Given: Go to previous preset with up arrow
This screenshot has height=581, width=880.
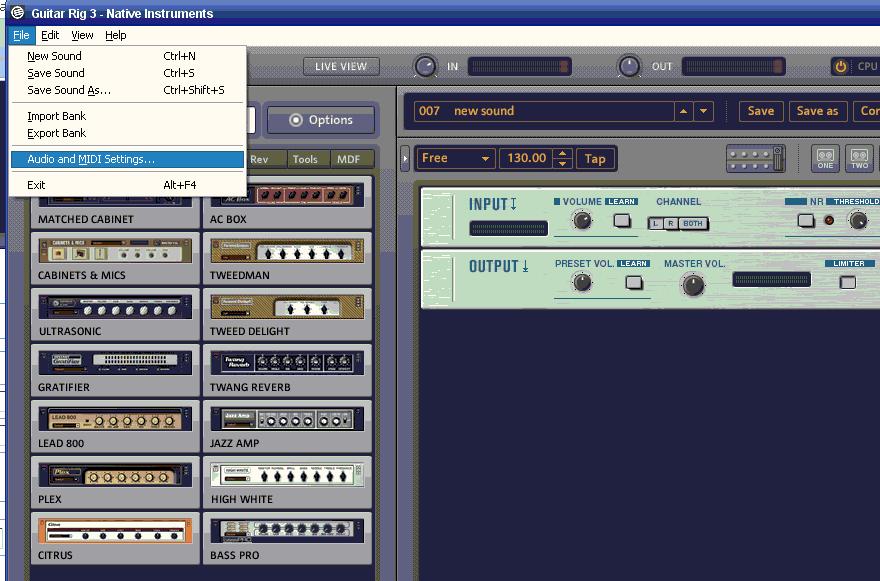Looking at the screenshot, I should point(683,111).
